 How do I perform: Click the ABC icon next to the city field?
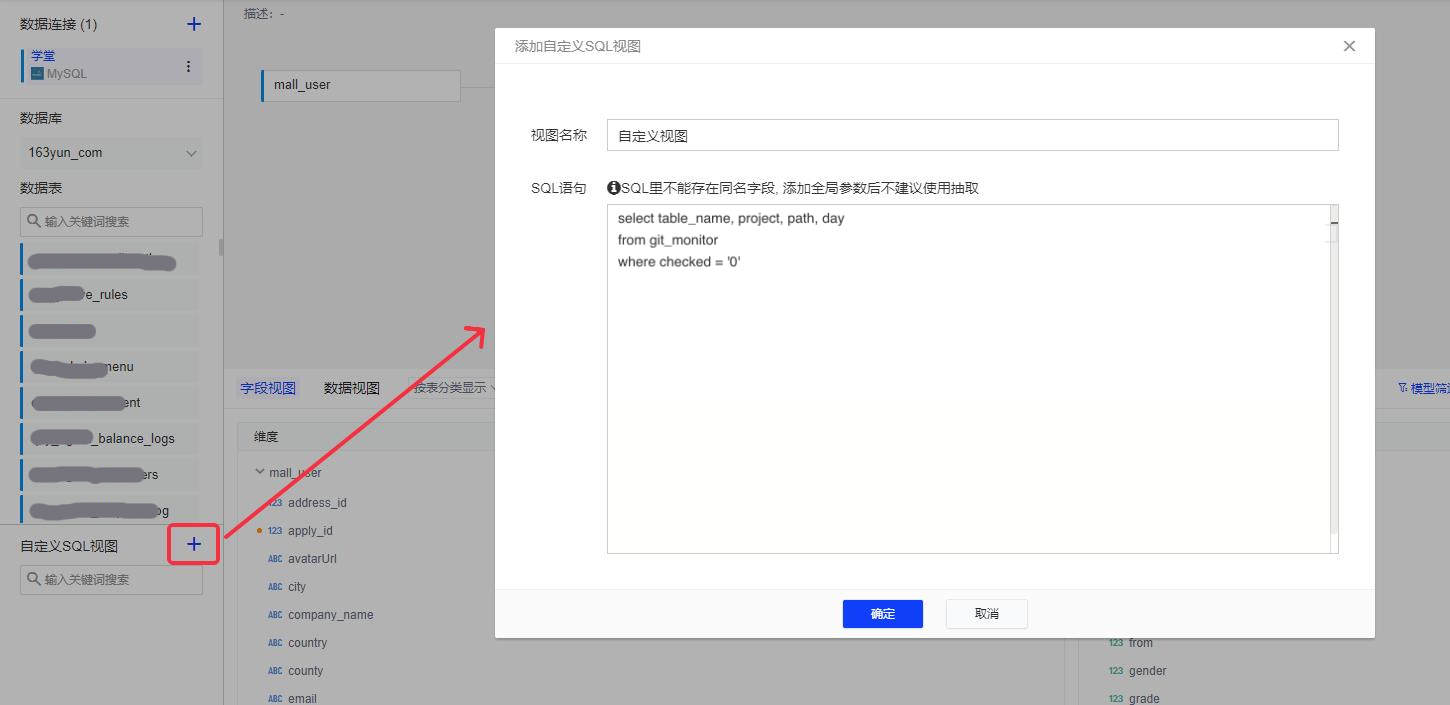274,586
